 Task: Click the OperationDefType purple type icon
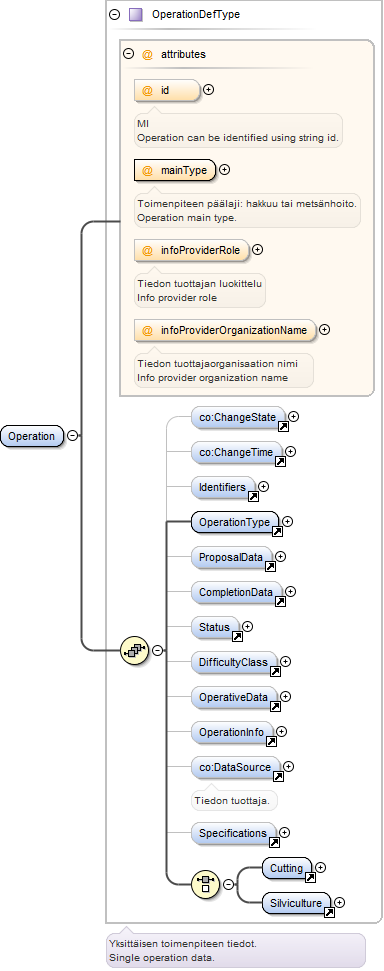[x=135, y=14]
